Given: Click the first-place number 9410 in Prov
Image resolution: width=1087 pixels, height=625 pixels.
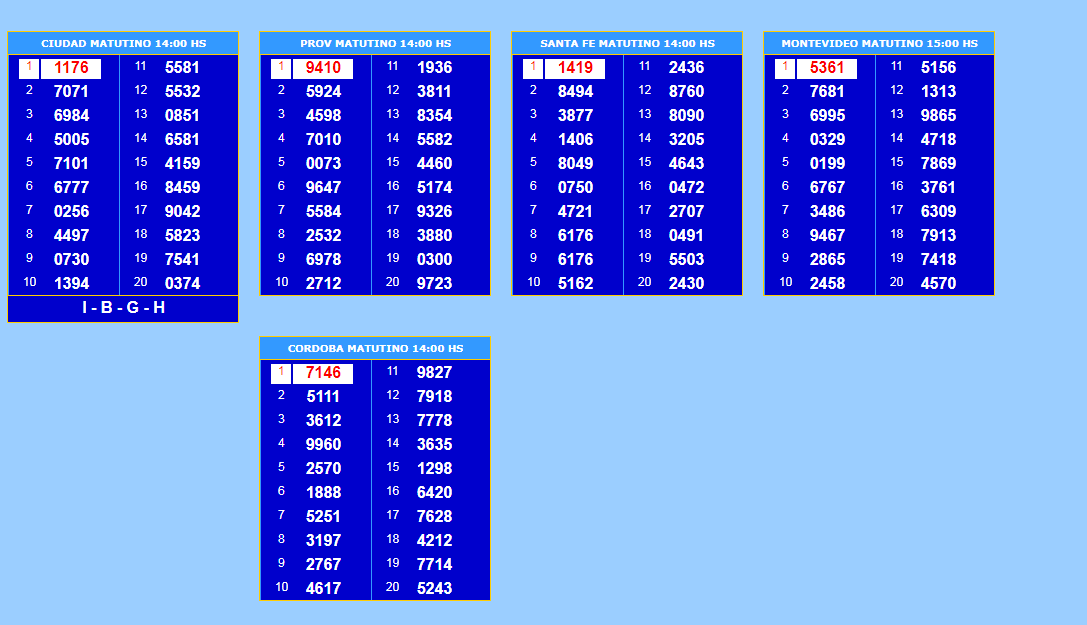Looking at the screenshot, I should tap(323, 68).
